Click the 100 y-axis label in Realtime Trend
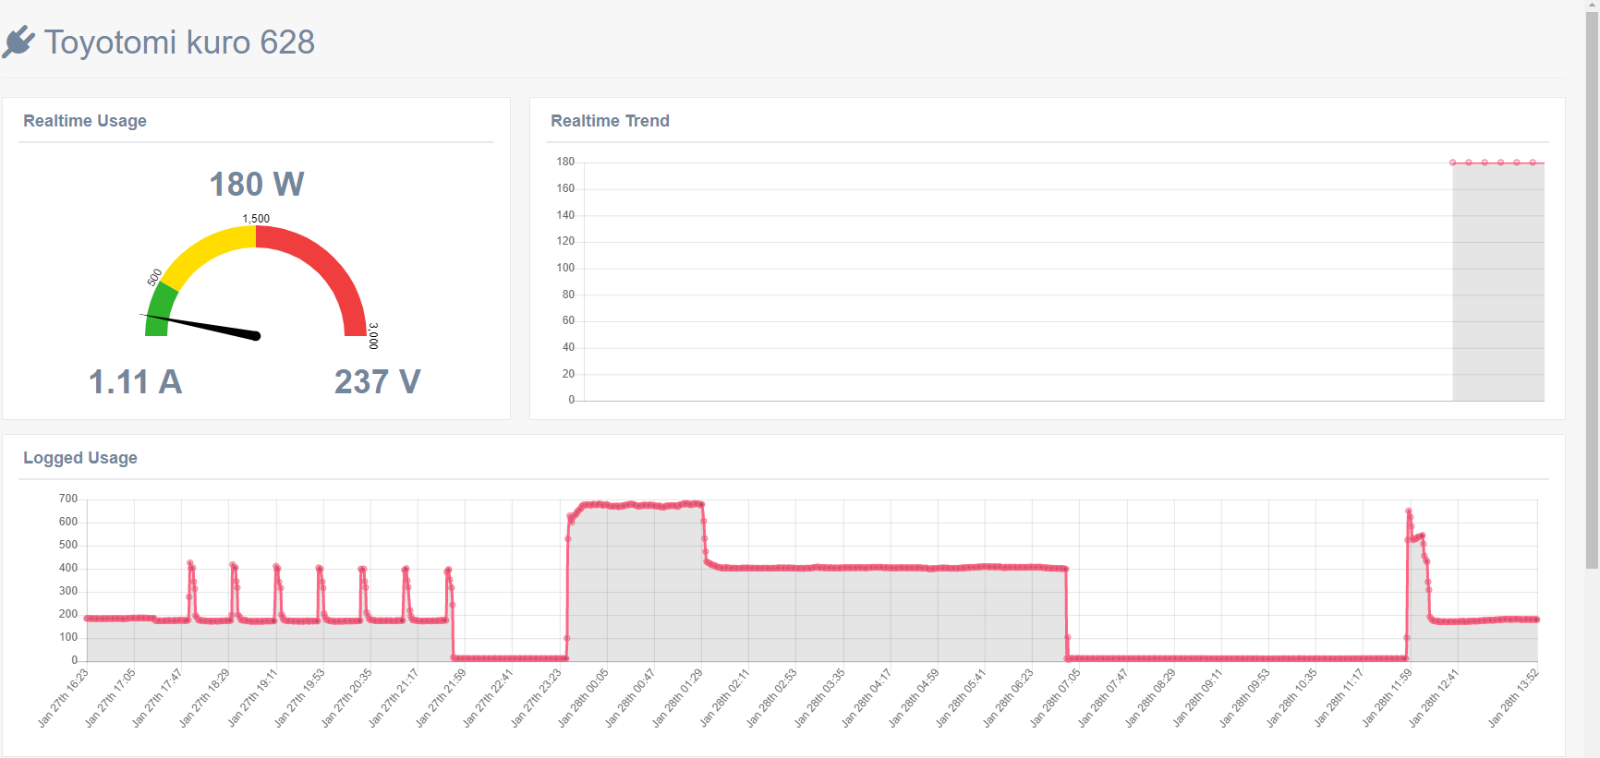The height and width of the screenshot is (758, 1600). [x=566, y=268]
